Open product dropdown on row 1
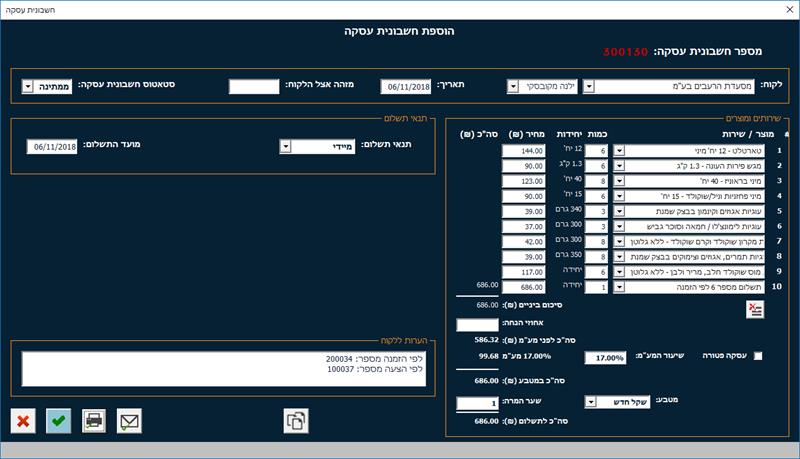 click(x=619, y=151)
